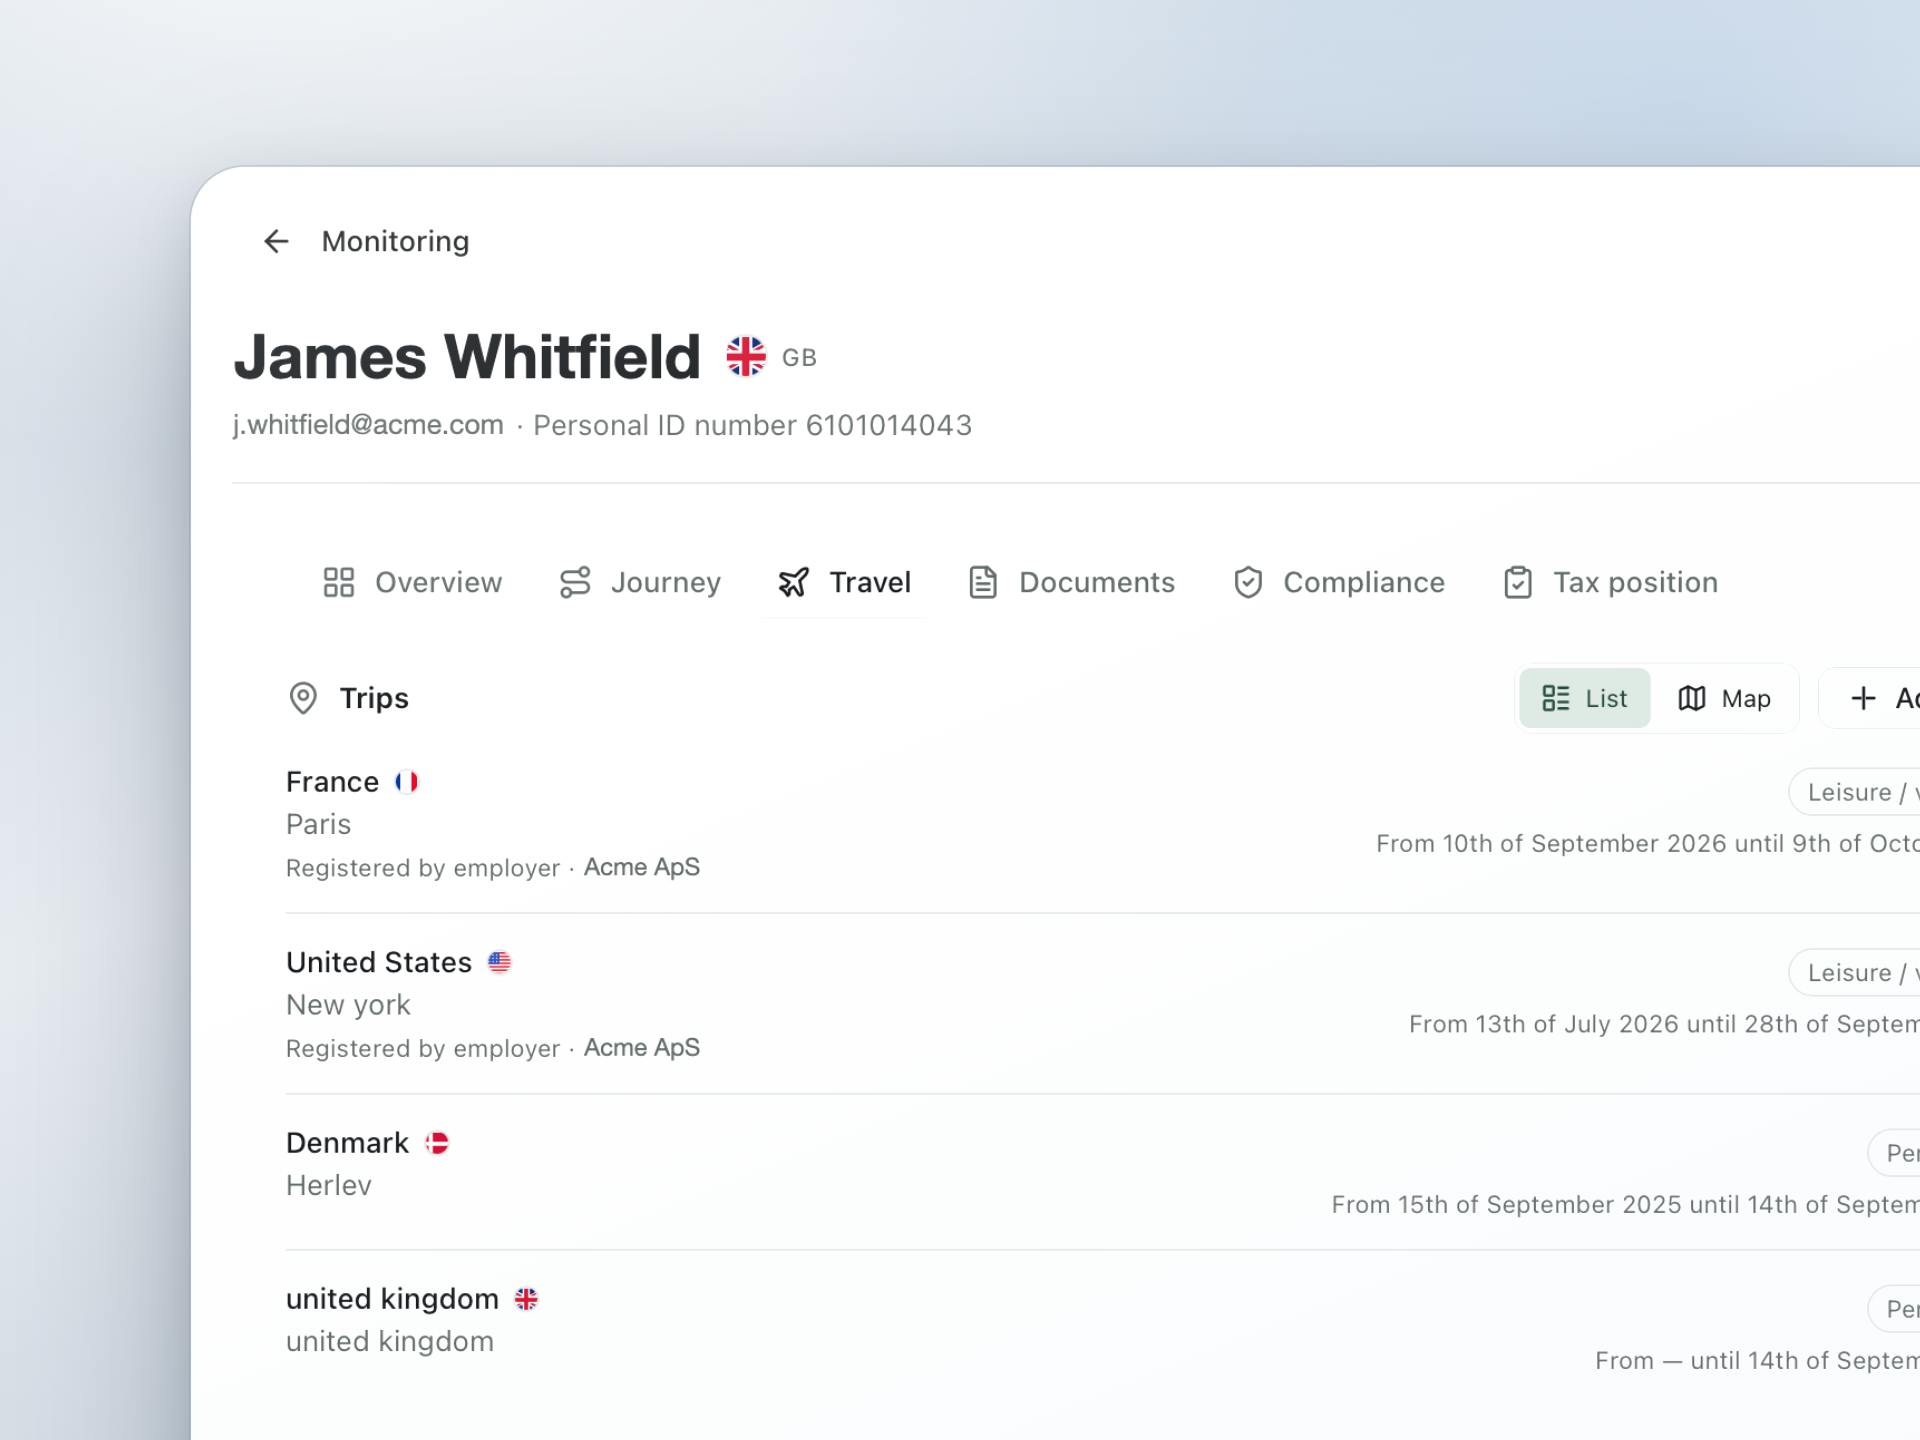Open the Compliance tab

click(x=1339, y=582)
